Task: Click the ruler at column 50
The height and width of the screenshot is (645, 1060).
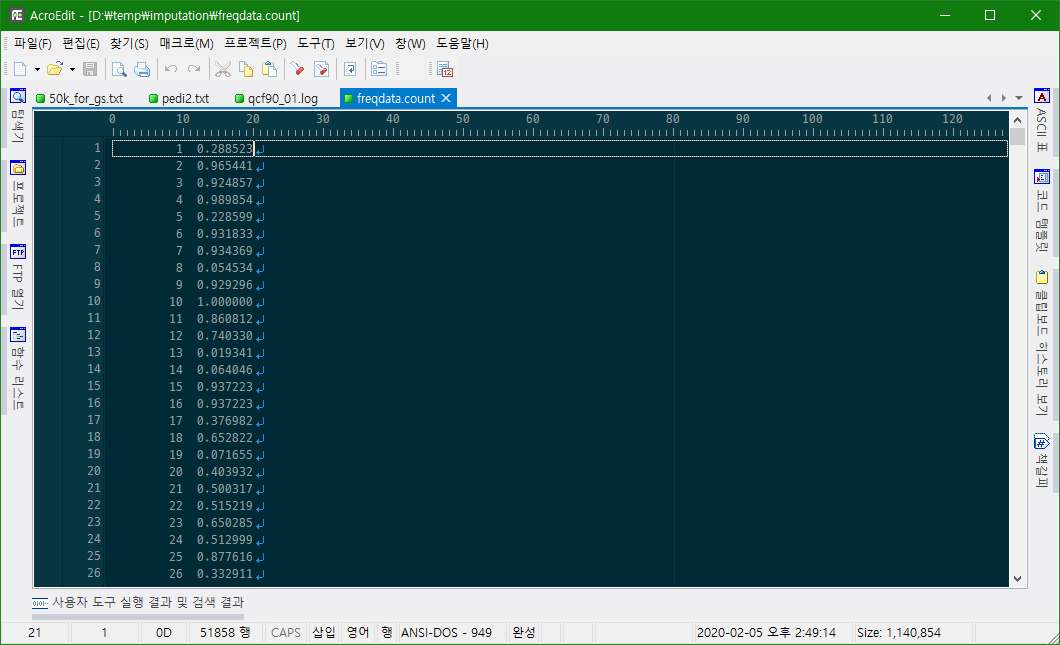Action: click(x=462, y=119)
